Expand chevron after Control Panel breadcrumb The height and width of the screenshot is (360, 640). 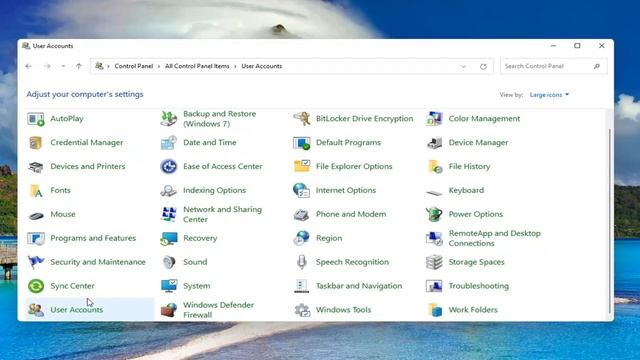click(159, 66)
